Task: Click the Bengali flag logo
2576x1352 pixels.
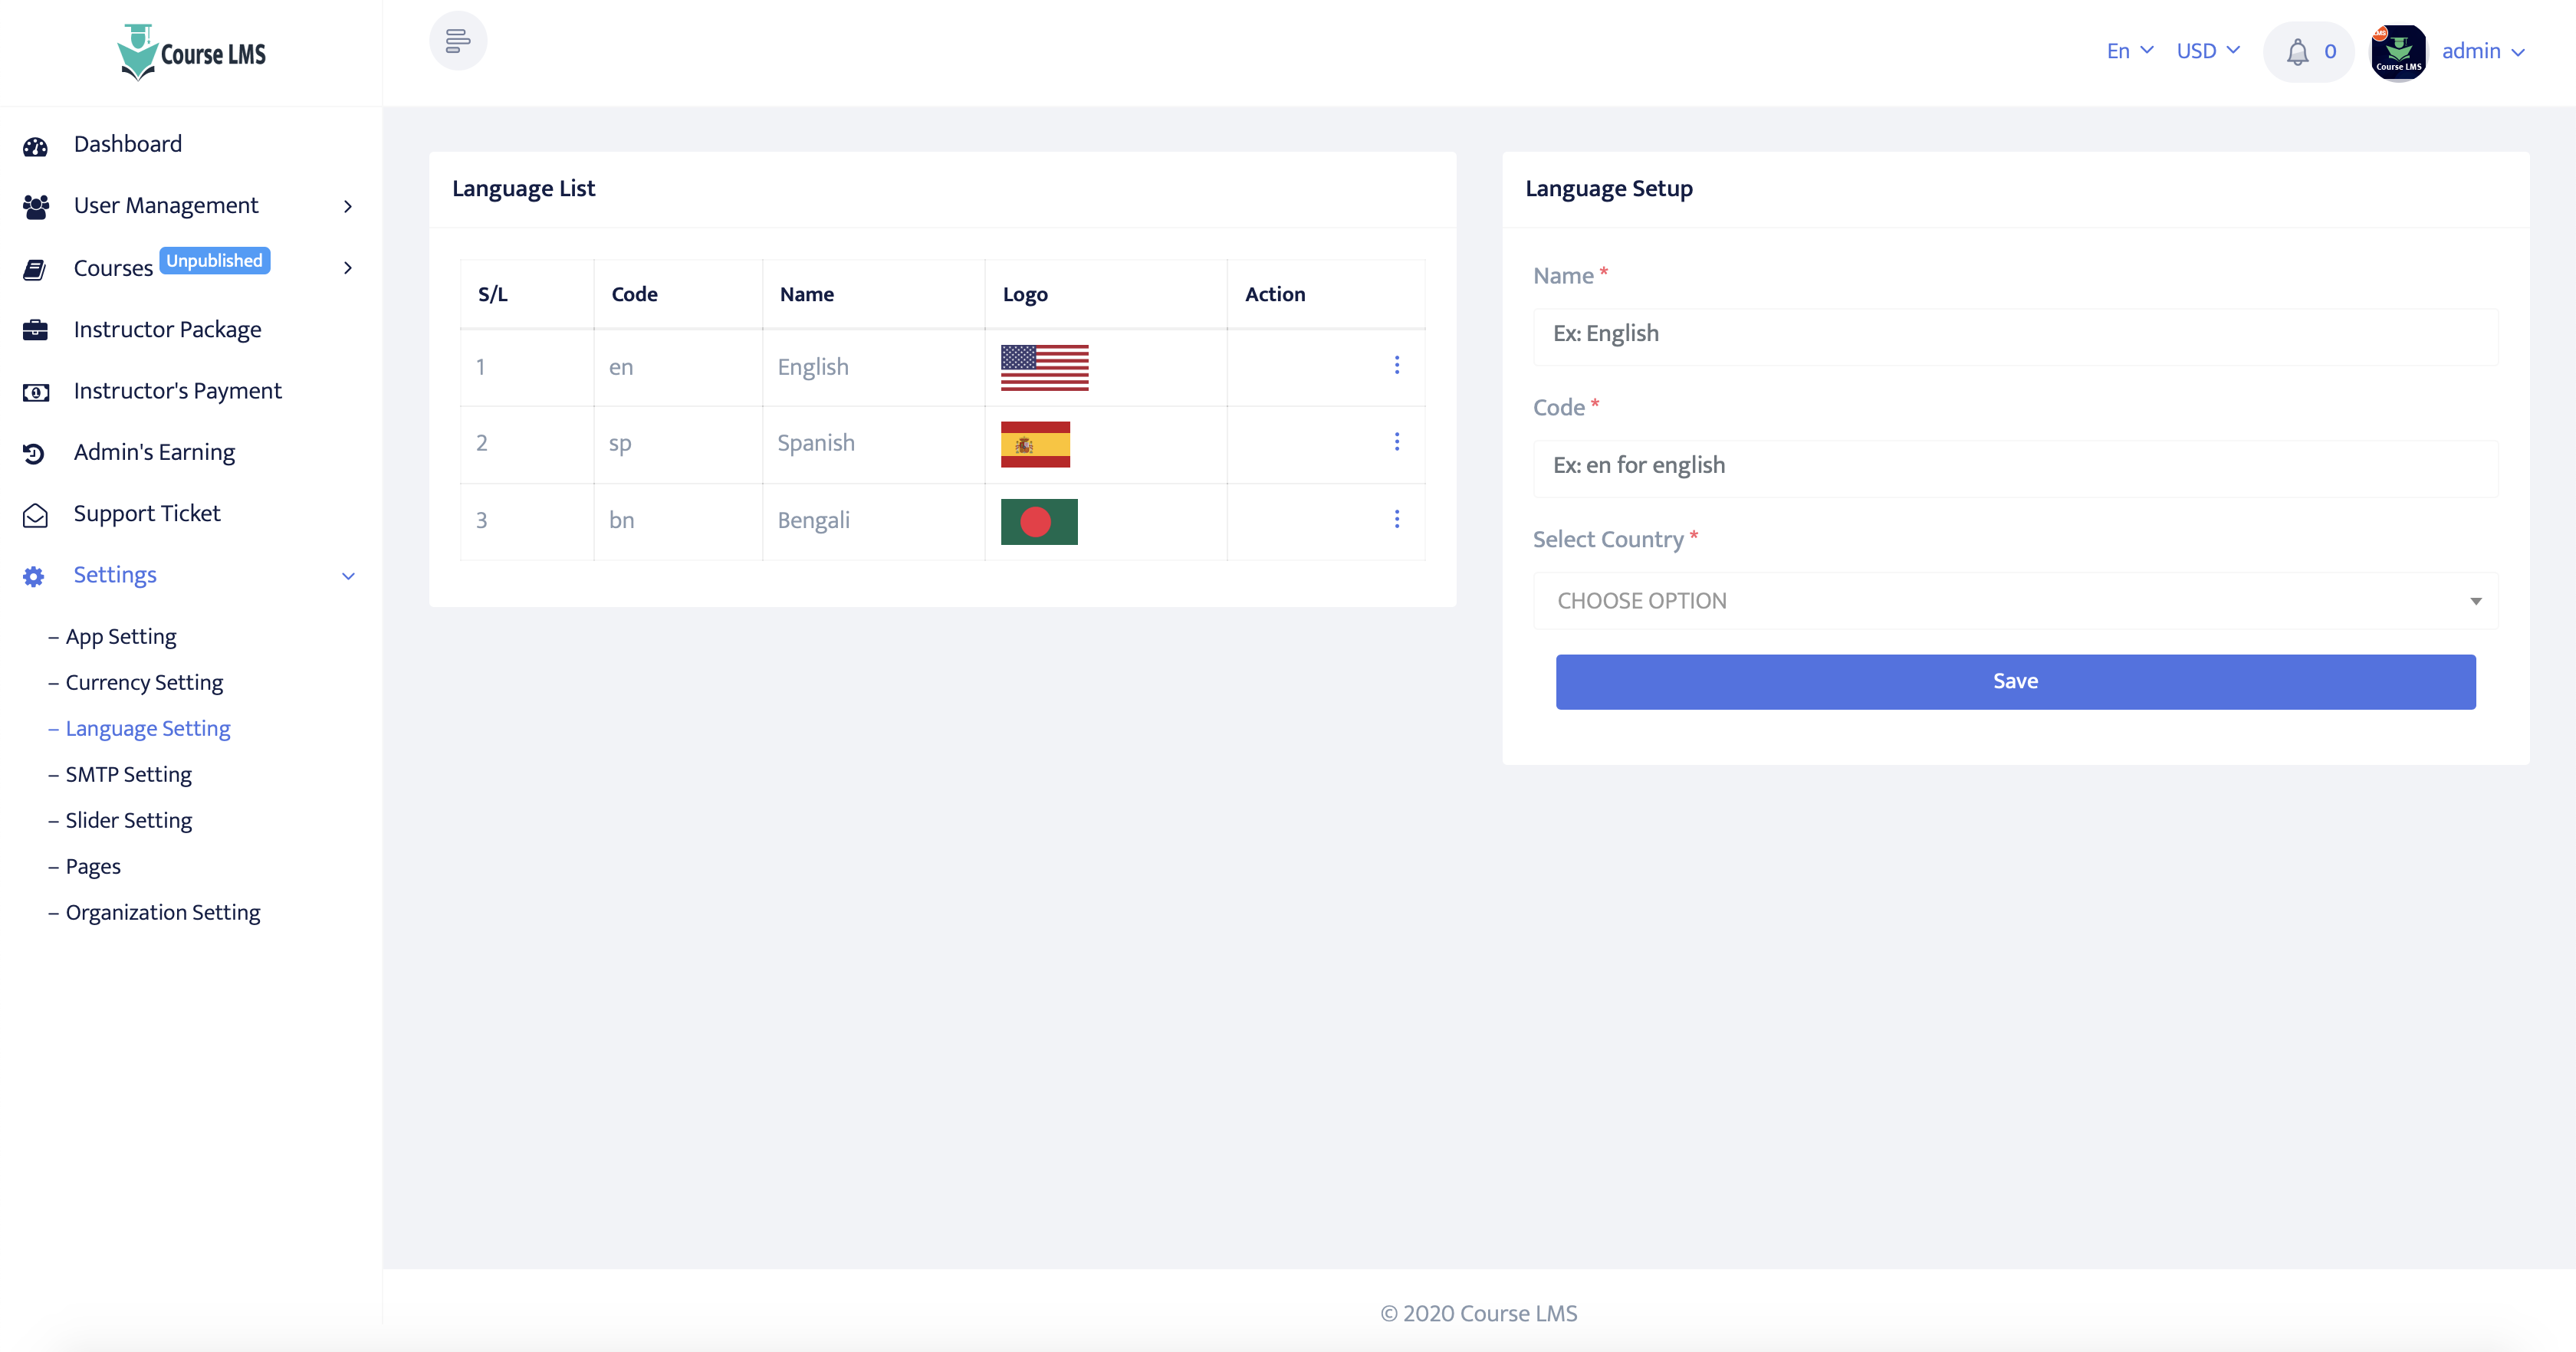Action: point(1039,521)
